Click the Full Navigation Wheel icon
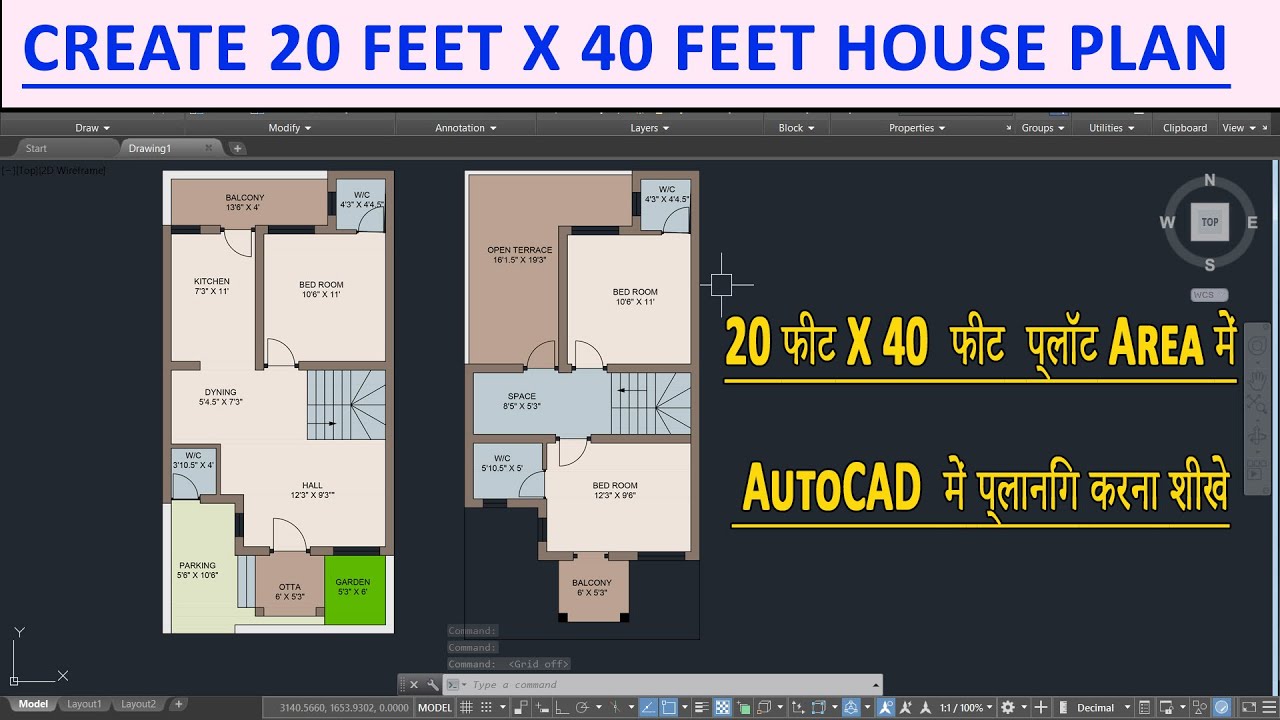 coord(1257,346)
